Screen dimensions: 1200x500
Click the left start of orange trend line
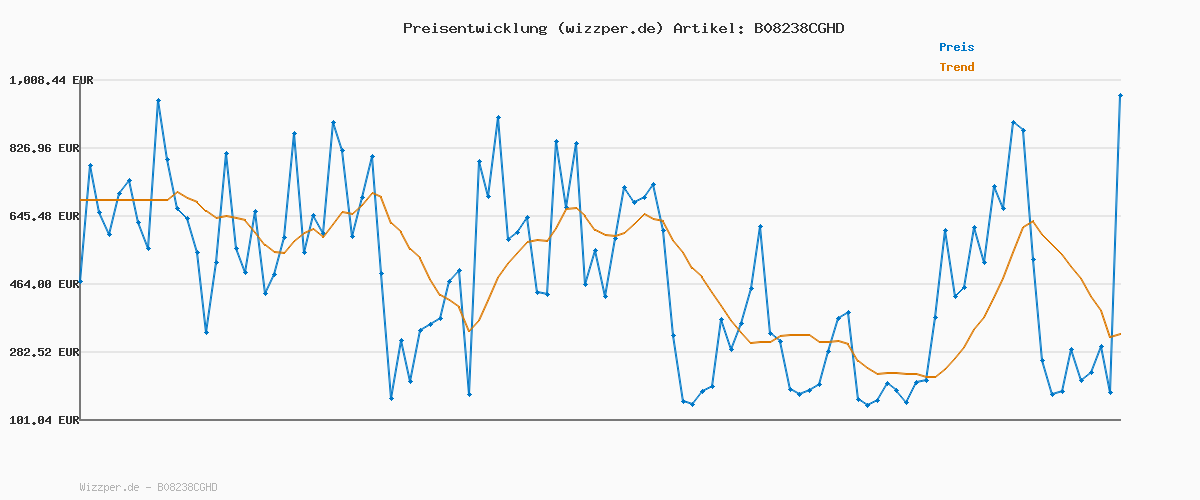click(81, 200)
